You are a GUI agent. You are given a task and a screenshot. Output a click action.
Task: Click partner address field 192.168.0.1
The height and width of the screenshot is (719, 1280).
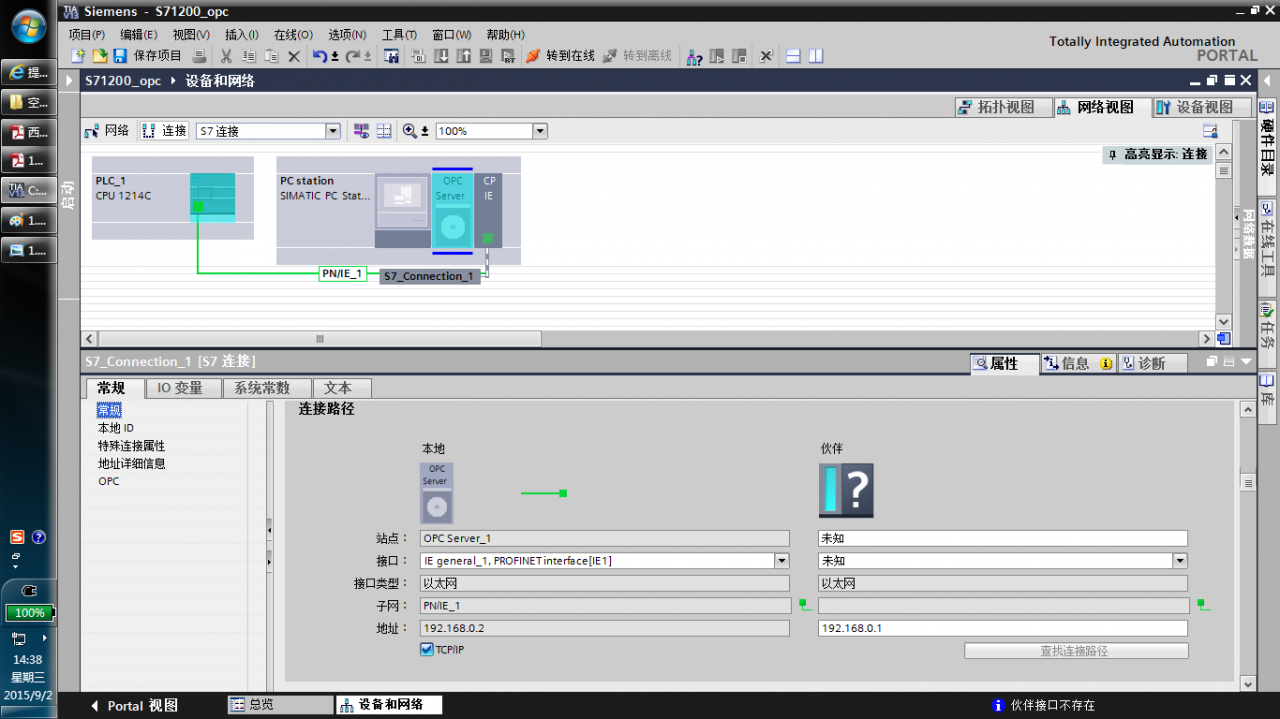click(x=1002, y=628)
